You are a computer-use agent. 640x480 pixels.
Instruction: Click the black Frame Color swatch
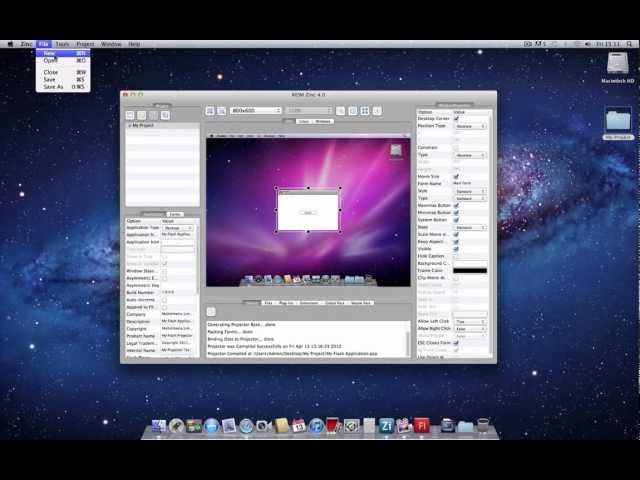coord(470,271)
